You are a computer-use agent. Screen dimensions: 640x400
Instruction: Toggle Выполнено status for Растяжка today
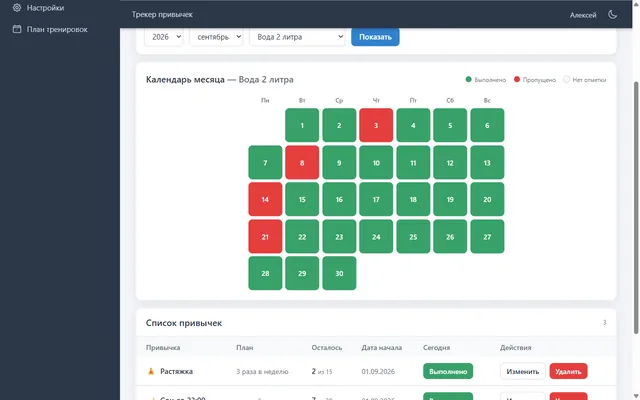448,371
